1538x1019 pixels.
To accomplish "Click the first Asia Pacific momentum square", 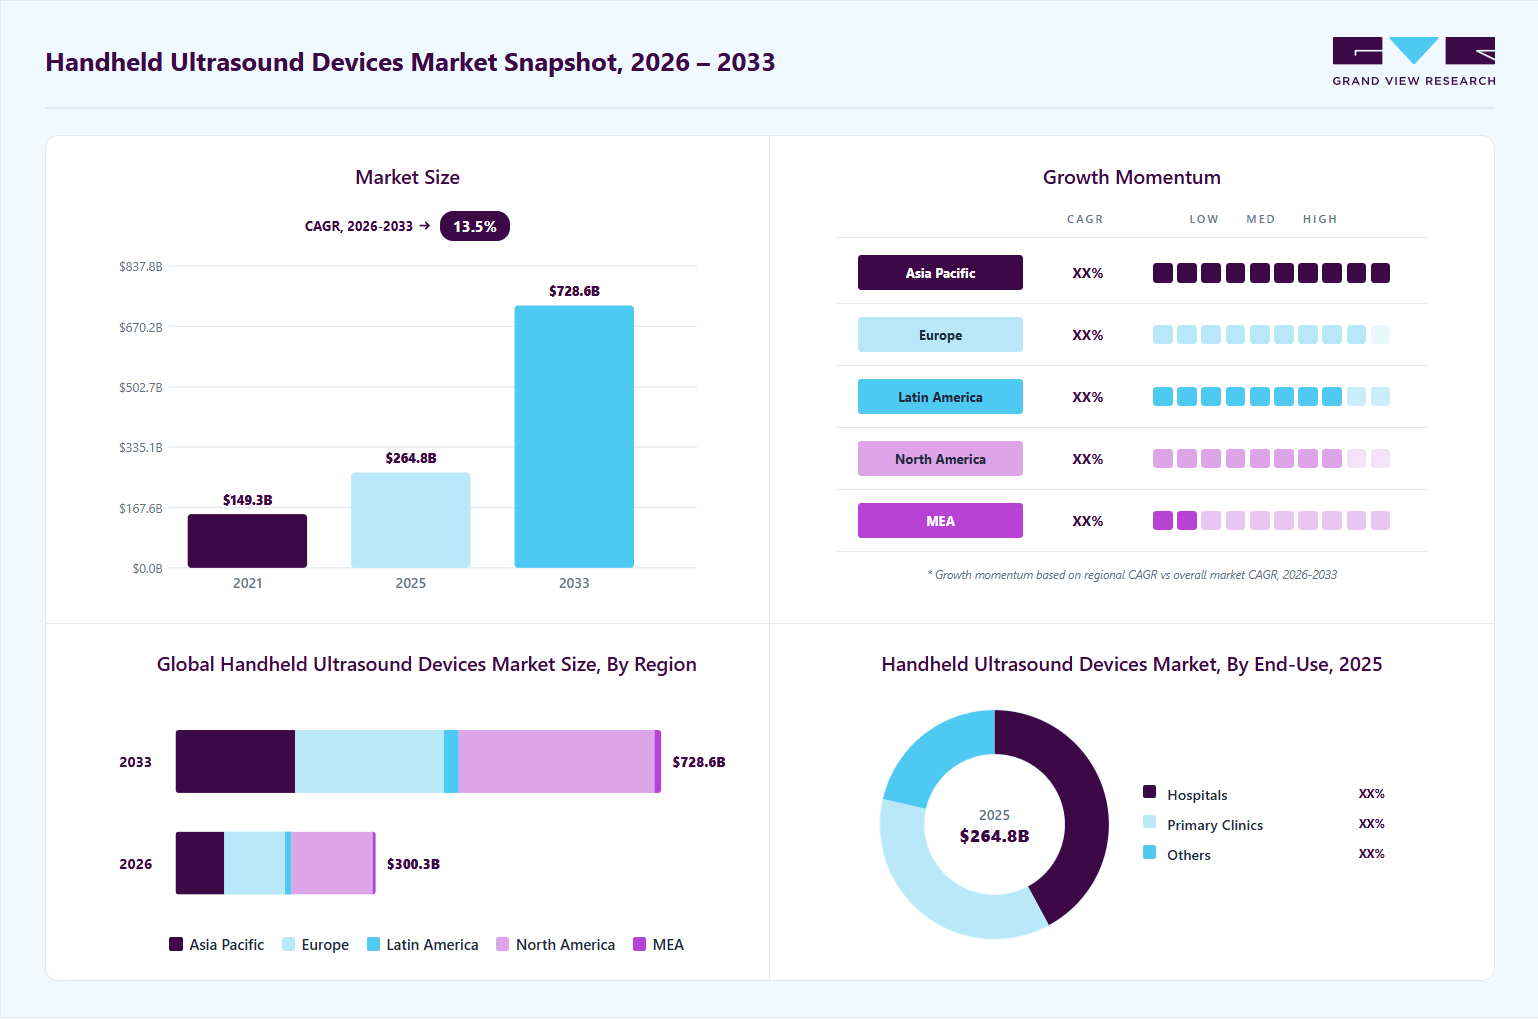I will click(1162, 273).
